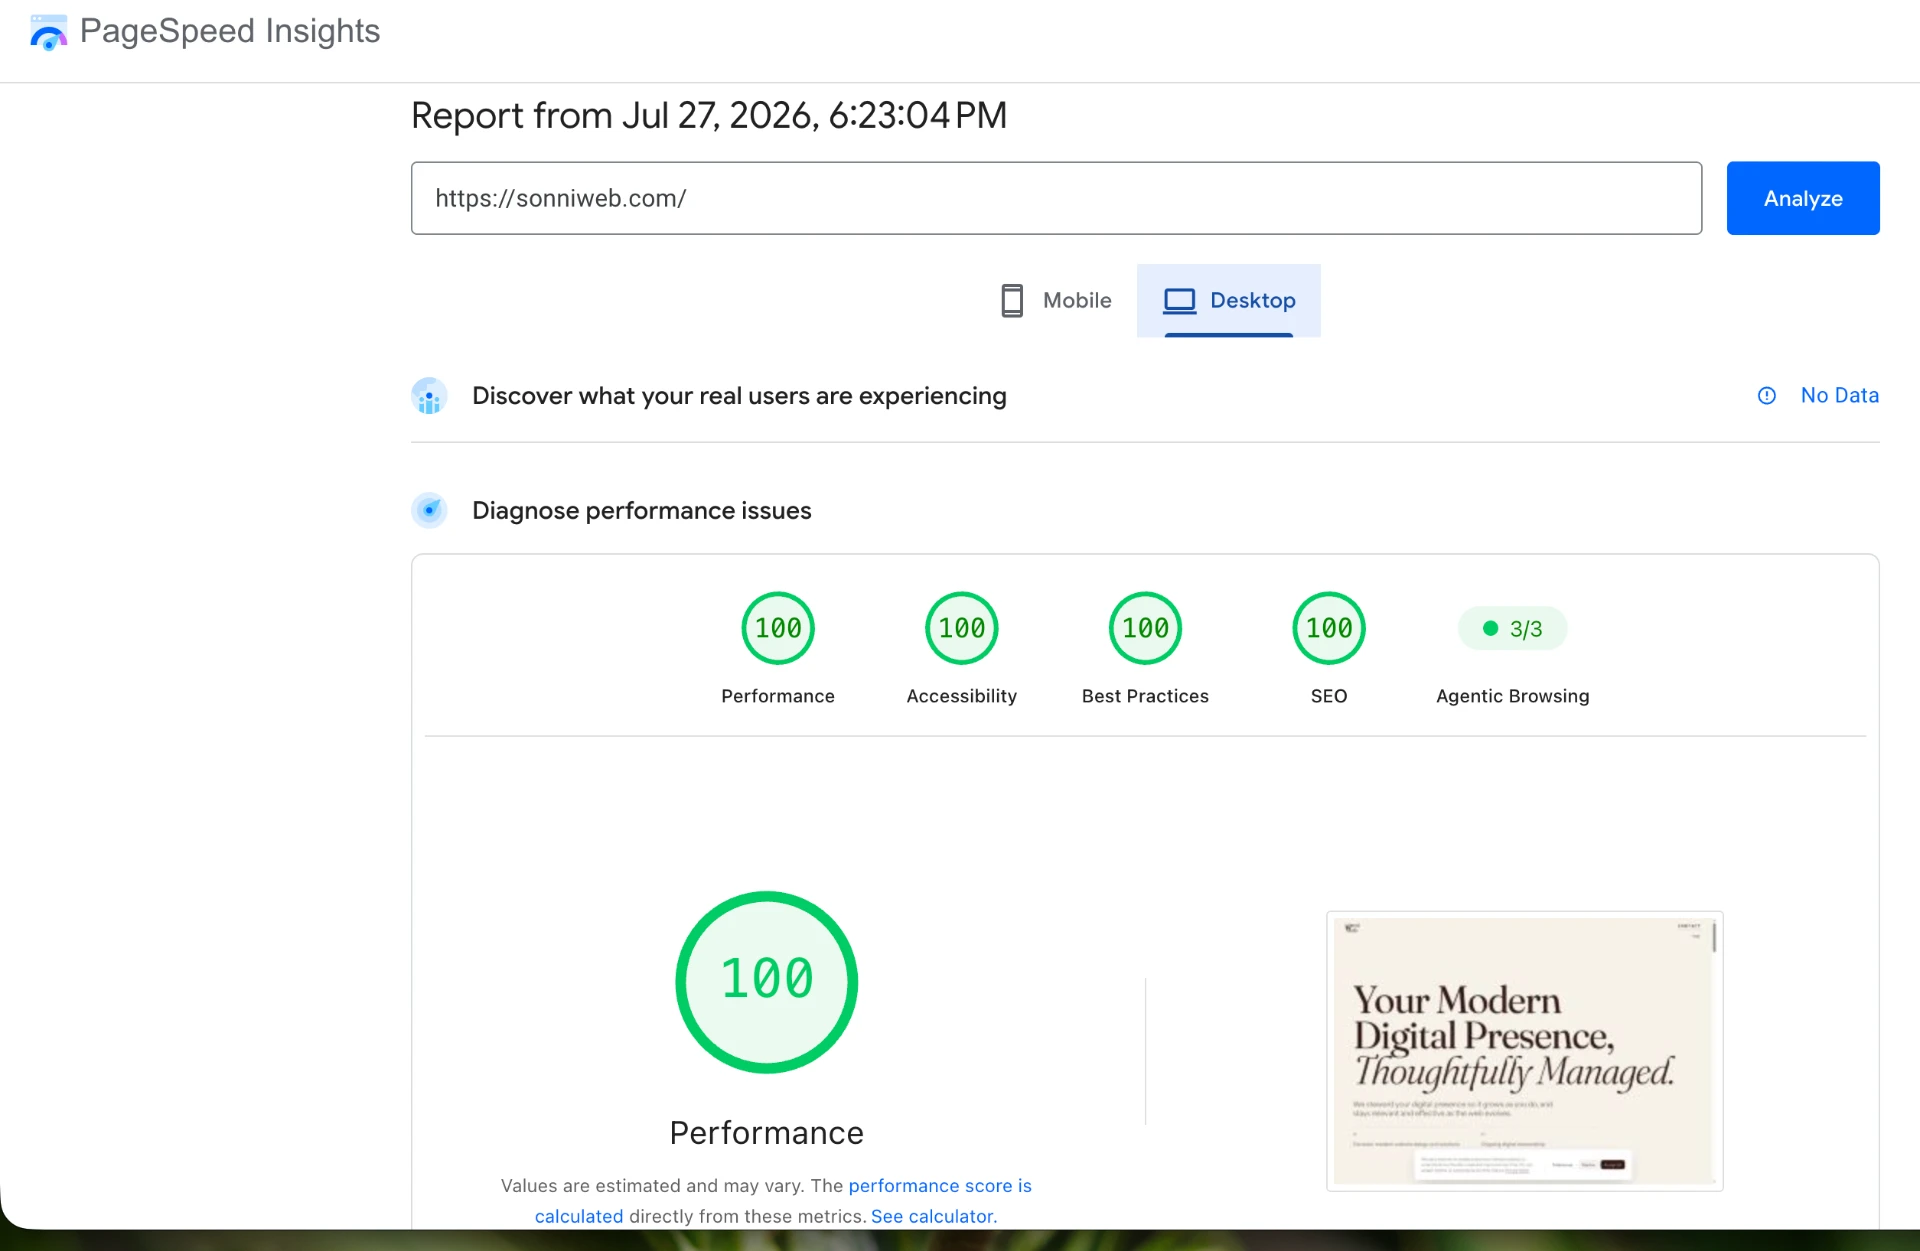Viewport: 1920px width, 1251px height.
Task: Click the large Performance 100 gauge
Action: (767, 982)
